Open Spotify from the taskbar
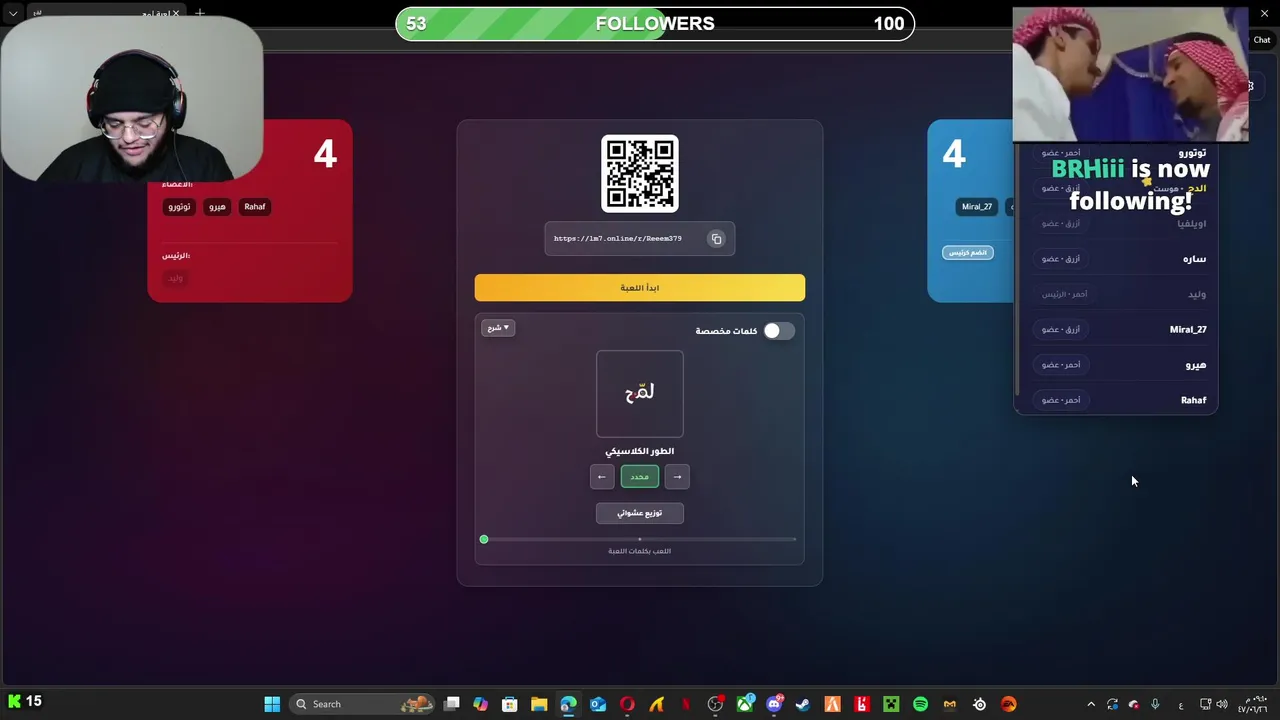1280x720 pixels. (920, 704)
